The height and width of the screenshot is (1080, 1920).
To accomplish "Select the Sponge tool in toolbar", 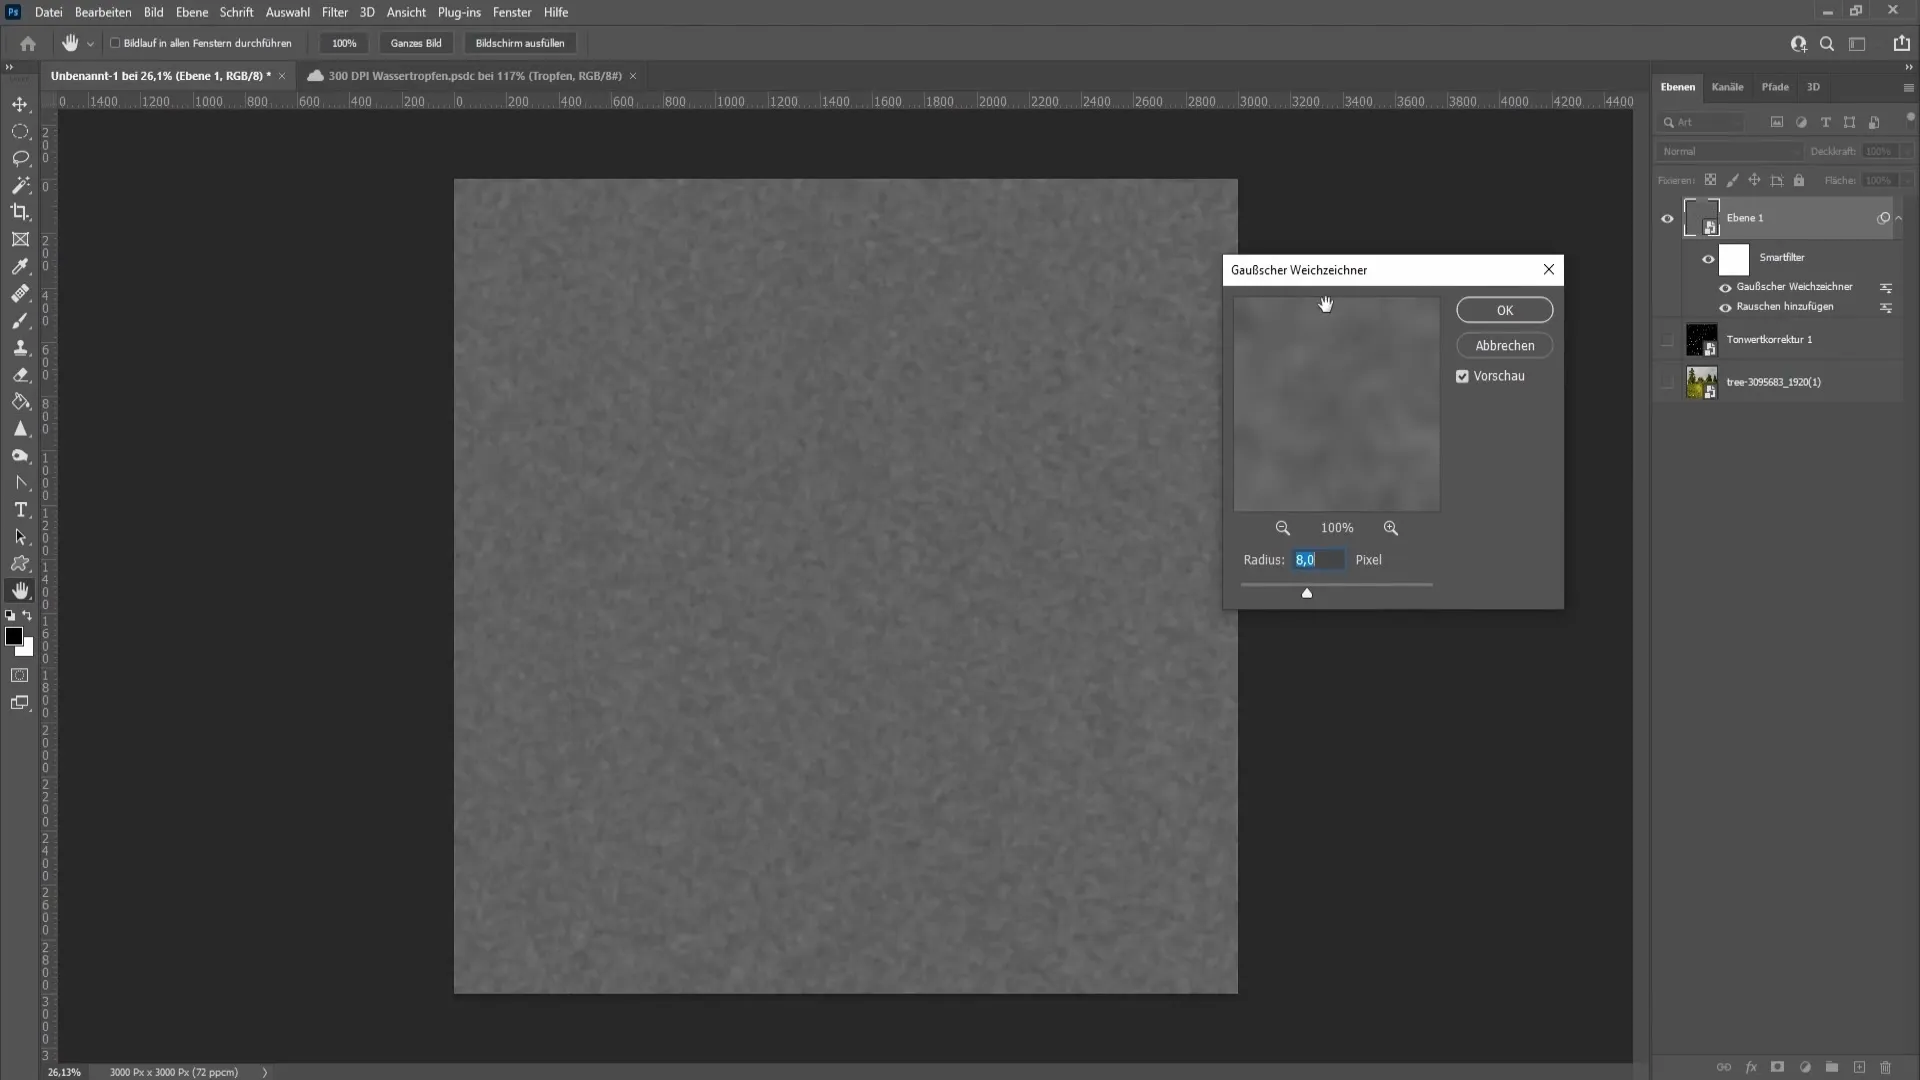I will [x=20, y=456].
